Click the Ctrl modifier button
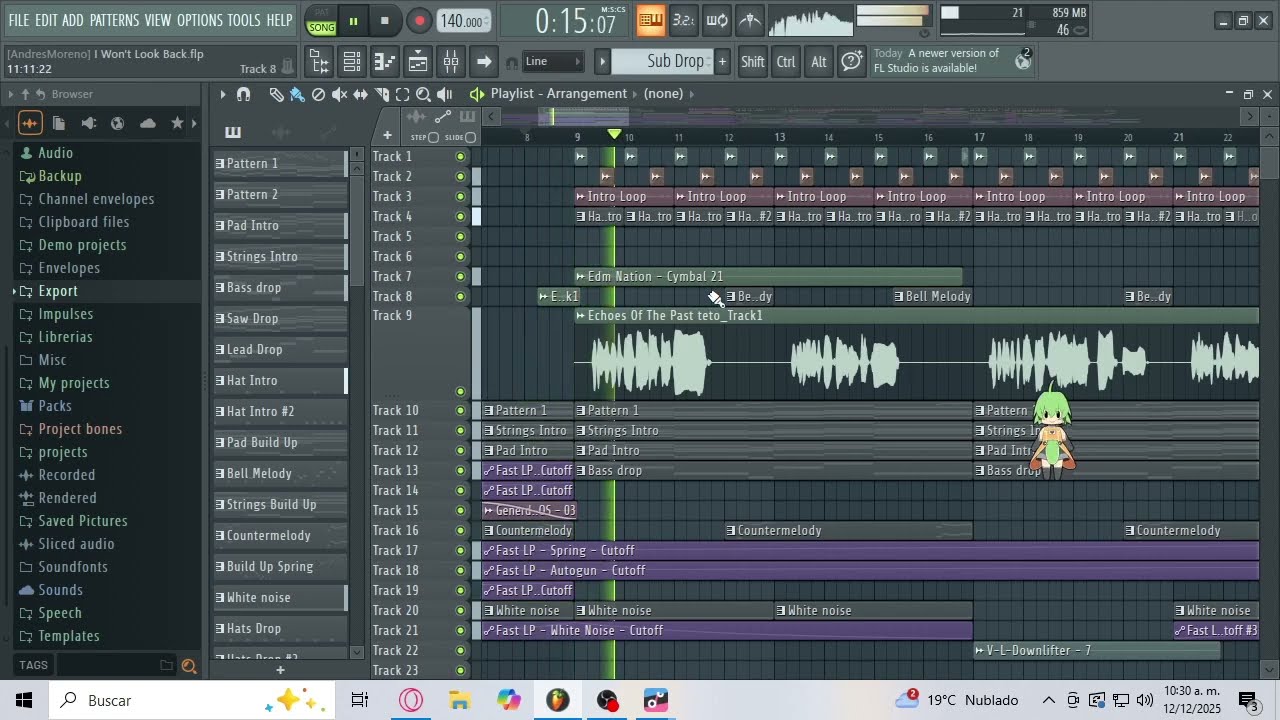Image resolution: width=1280 pixels, height=720 pixels. (786, 62)
